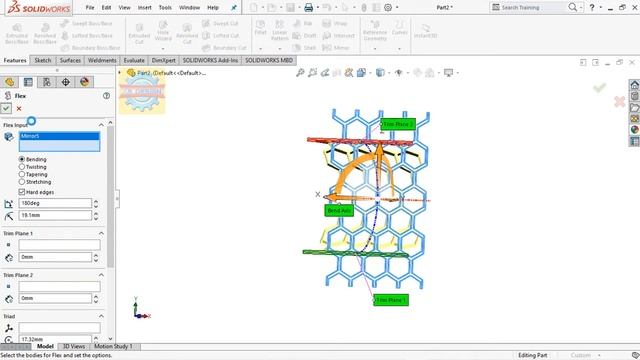Image resolution: width=640 pixels, height=360 pixels.
Task: Click Trim Plane 1 reference entity box
Action: click(59, 245)
